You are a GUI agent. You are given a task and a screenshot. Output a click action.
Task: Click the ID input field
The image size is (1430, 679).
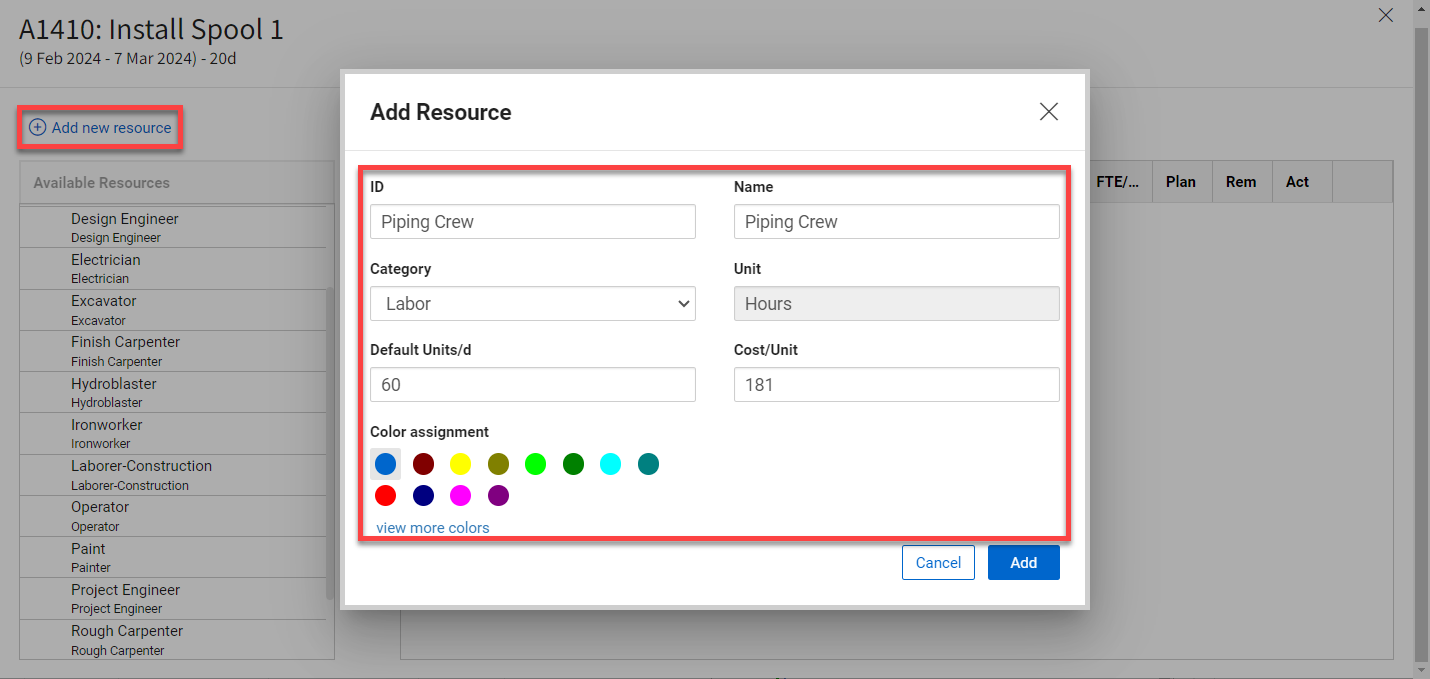(x=532, y=222)
